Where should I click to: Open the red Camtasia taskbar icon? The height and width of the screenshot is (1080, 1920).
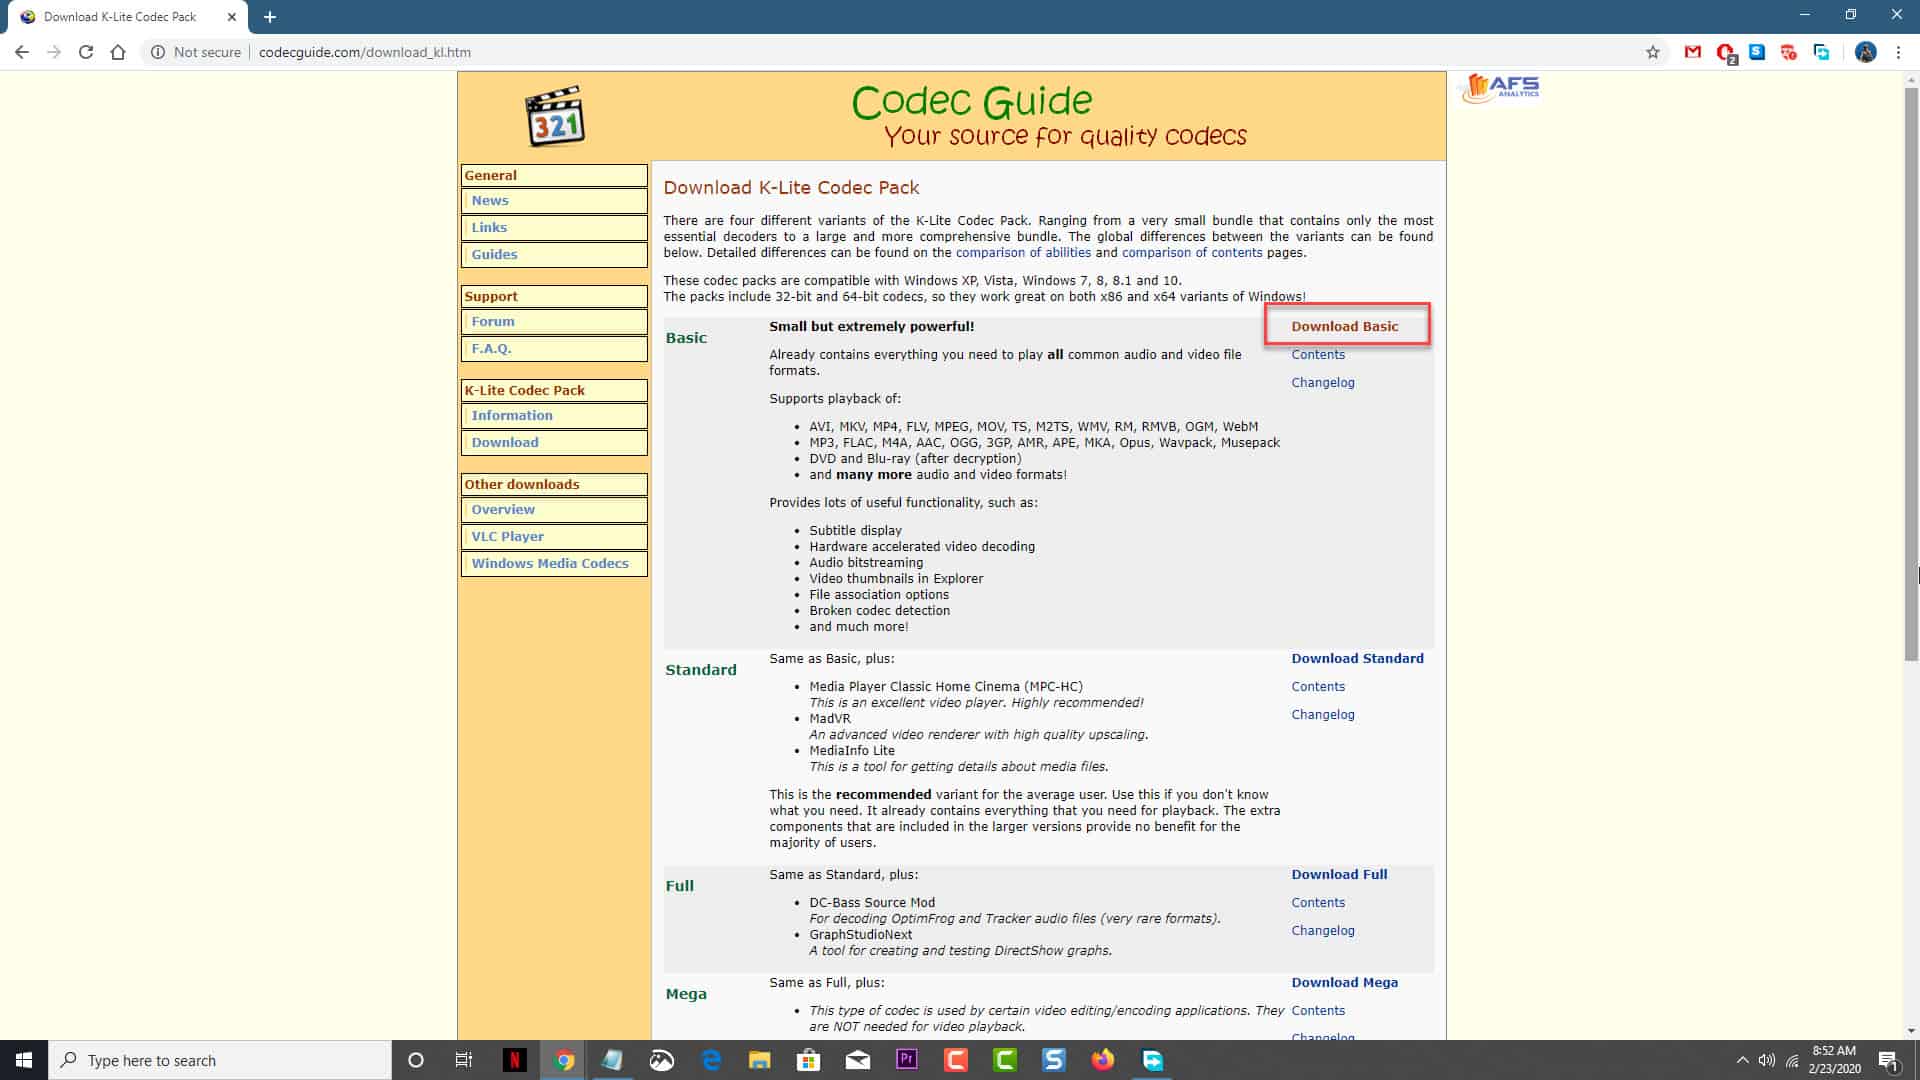coord(956,1060)
